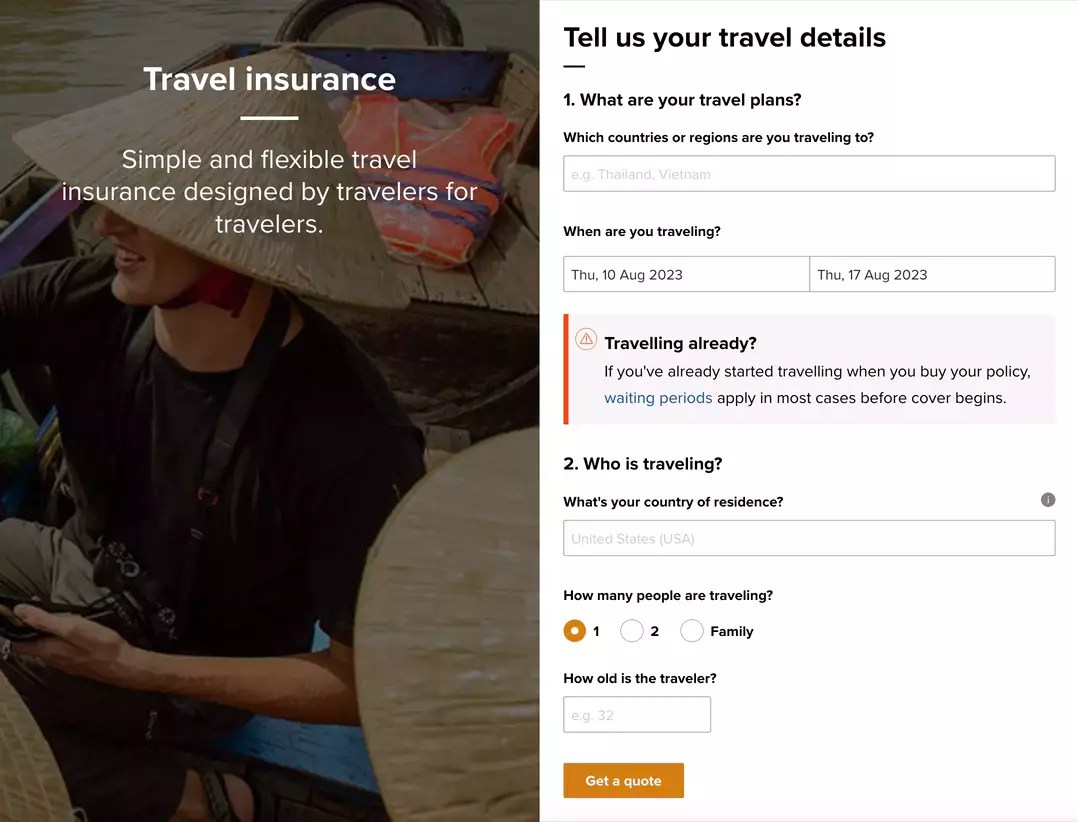Choose "2" travelers option
The height and width of the screenshot is (822, 1078).
pos(632,631)
